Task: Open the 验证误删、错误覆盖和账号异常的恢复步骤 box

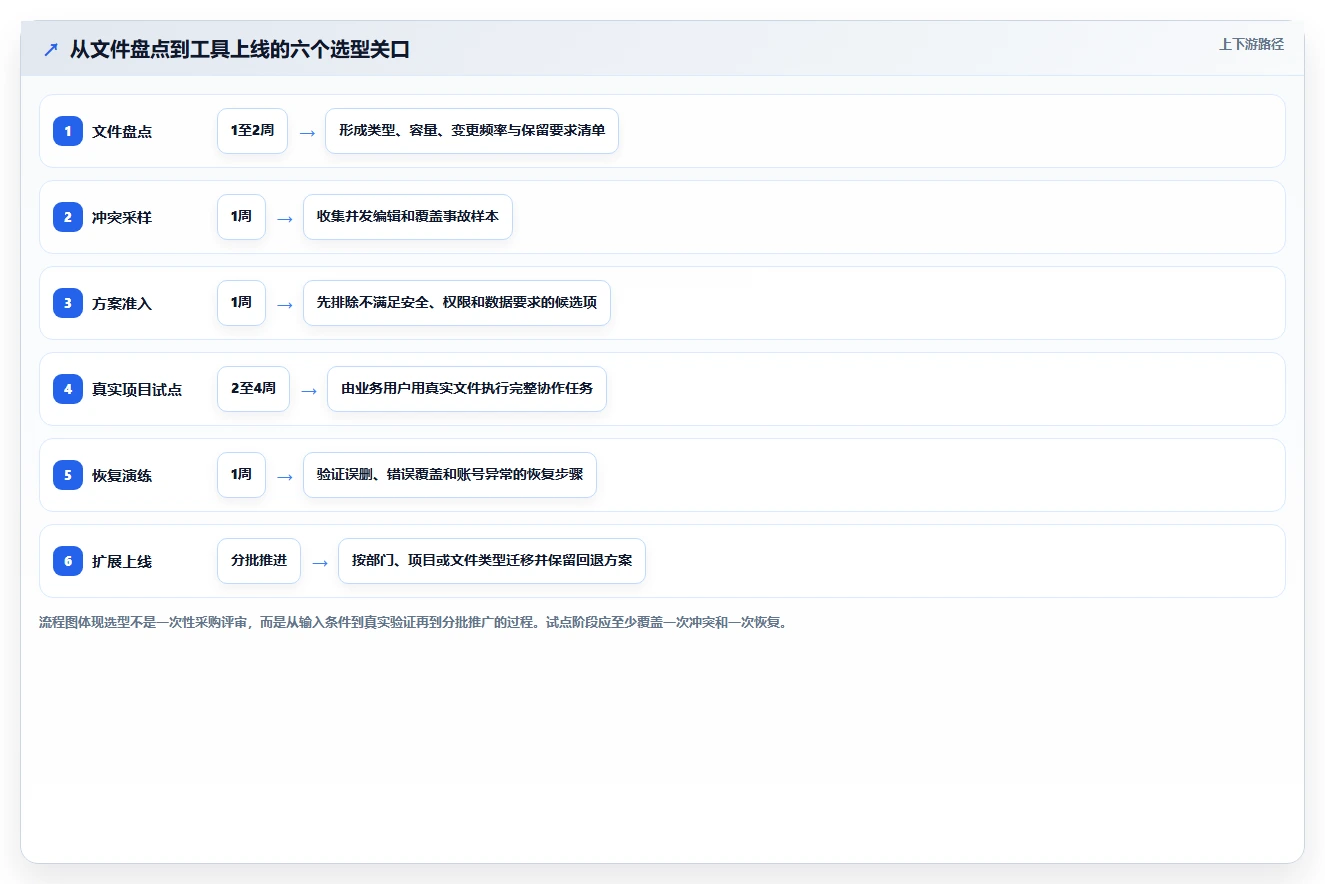Action: 450,475
